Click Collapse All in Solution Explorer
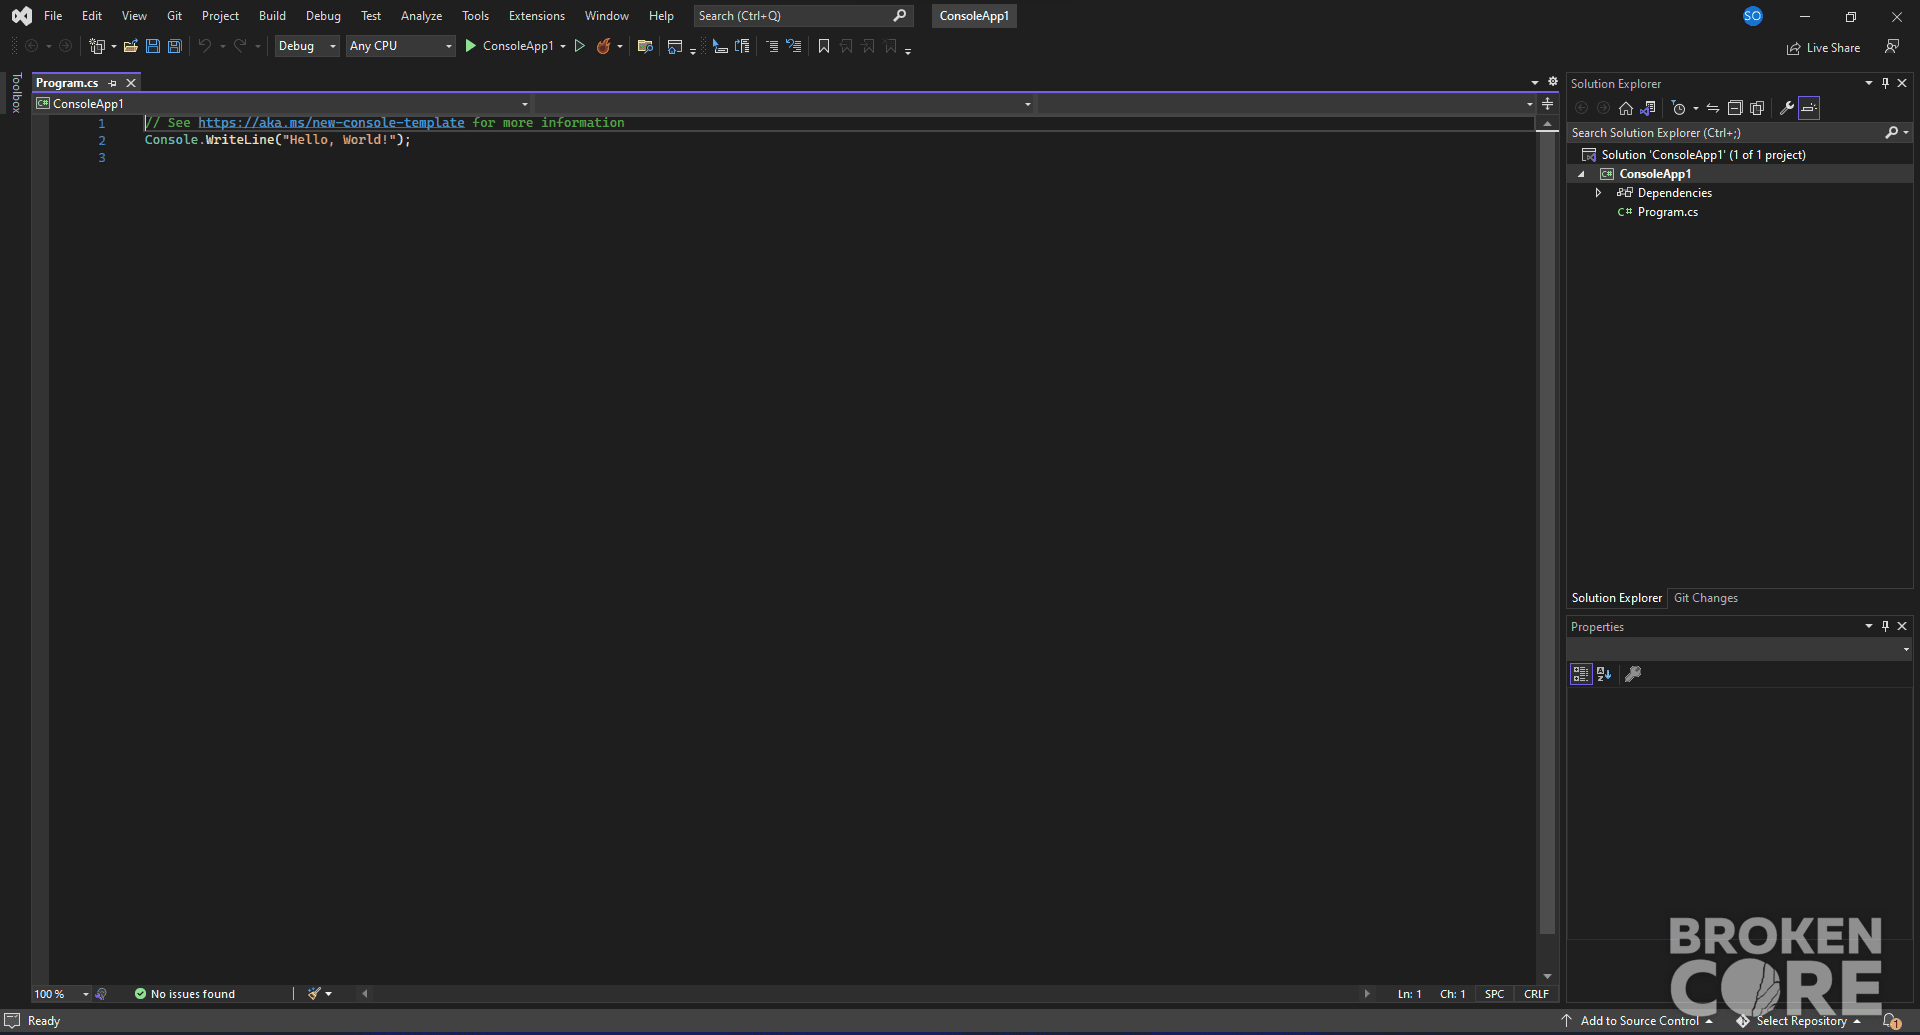 pyautogui.click(x=1735, y=108)
